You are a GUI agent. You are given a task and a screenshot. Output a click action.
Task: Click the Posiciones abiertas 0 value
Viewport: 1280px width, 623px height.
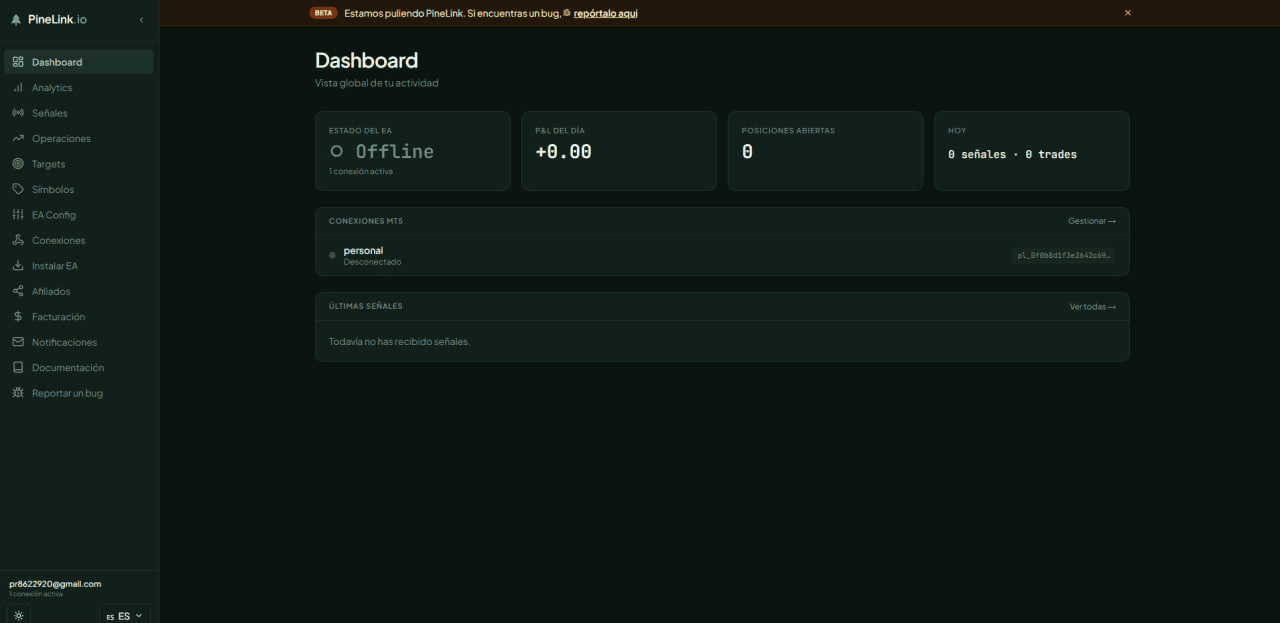[747, 152]
